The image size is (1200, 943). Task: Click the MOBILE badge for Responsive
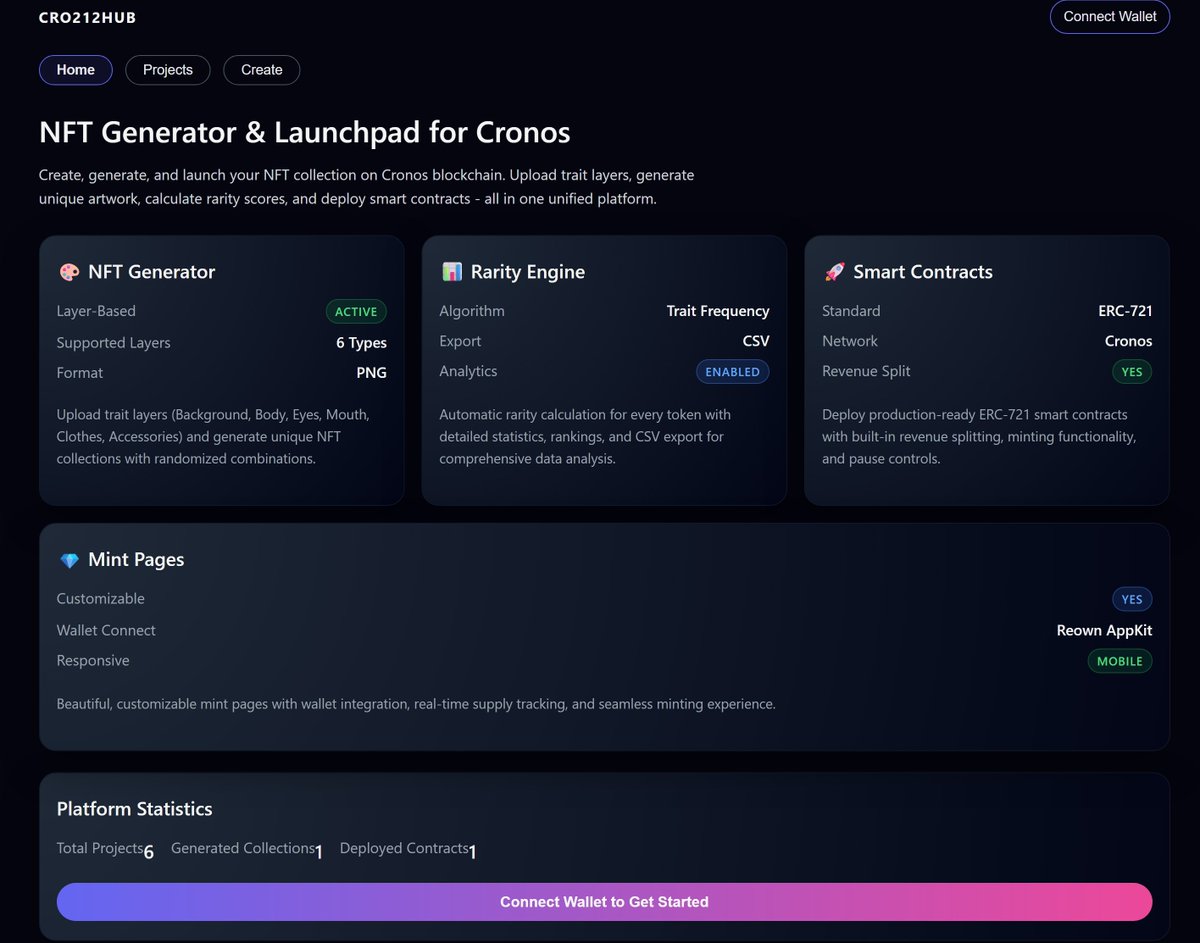click(x=1120, y=662)
